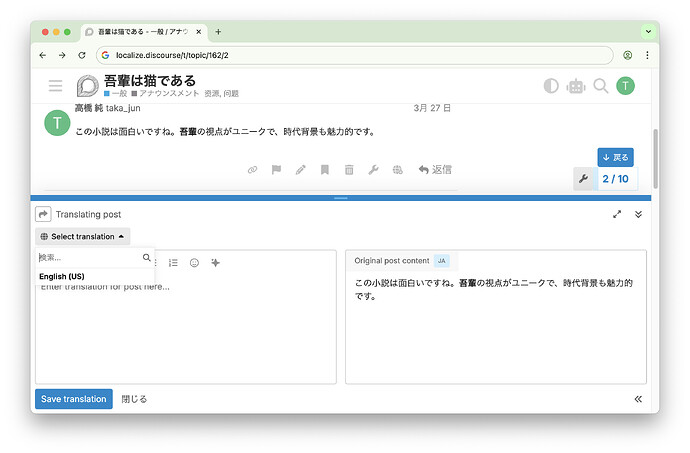The width and height of the screenshot is (690, 453).
Task: Reload the current page
Action: click(x=82, y=55)
